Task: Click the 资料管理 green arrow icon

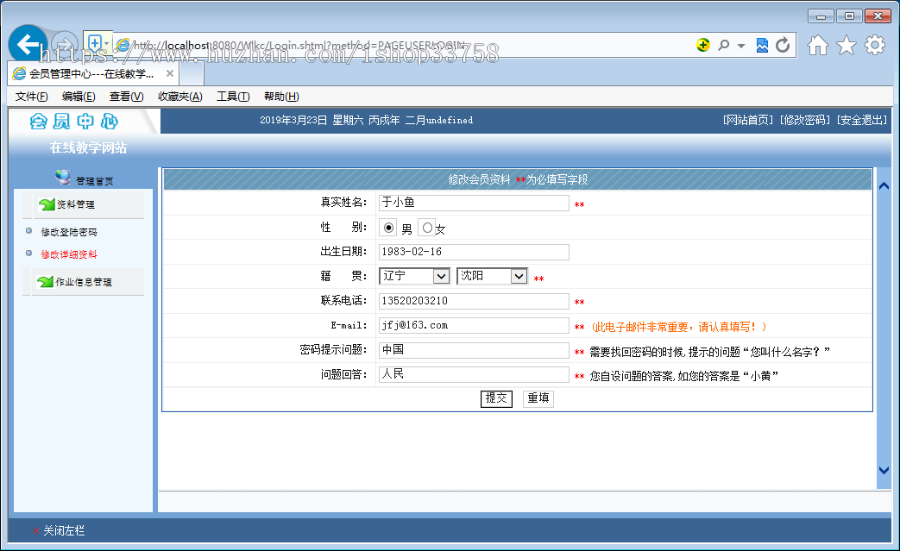Action: [x=46, y=204]
